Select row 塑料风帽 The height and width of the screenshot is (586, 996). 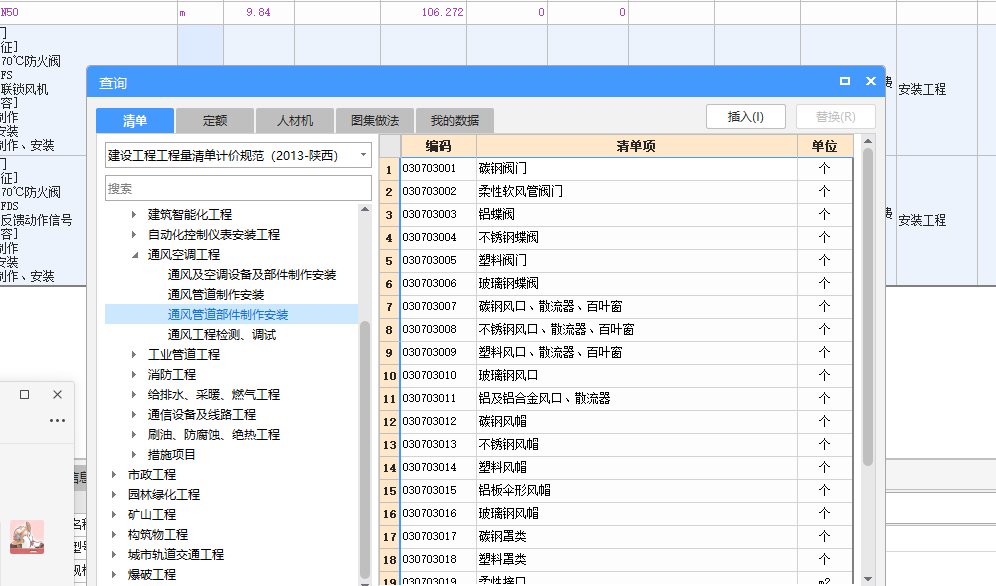click(x=616, y=467)
